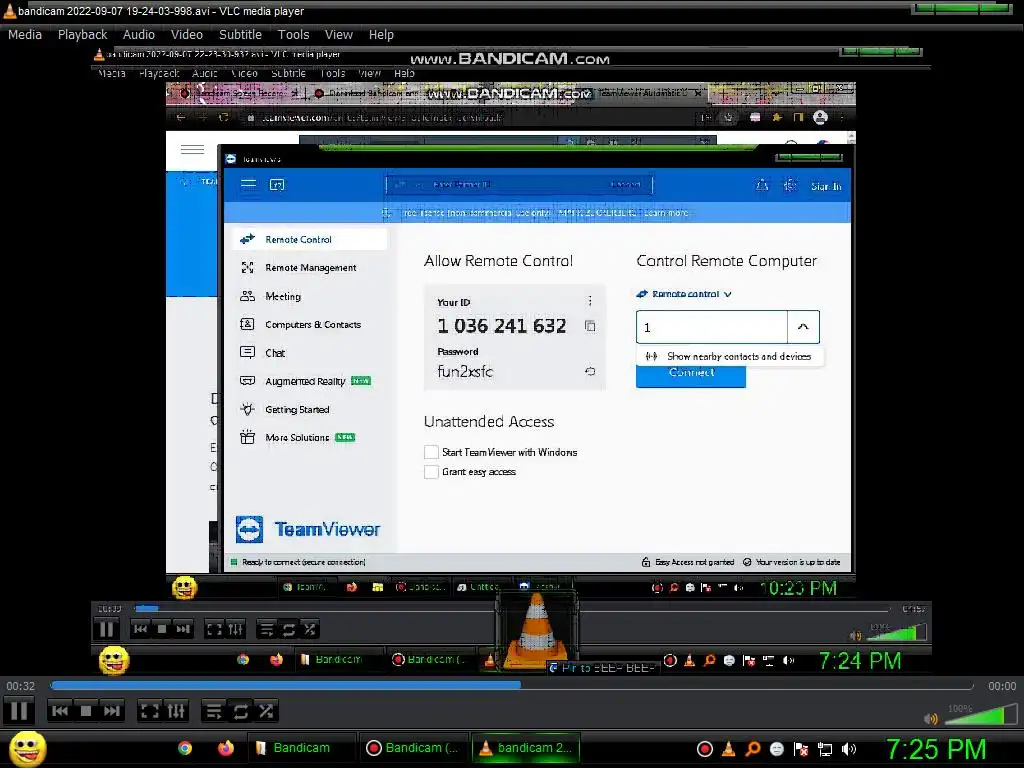Select Chat in TeamViewer sidebar

click(x=310, y=353)
